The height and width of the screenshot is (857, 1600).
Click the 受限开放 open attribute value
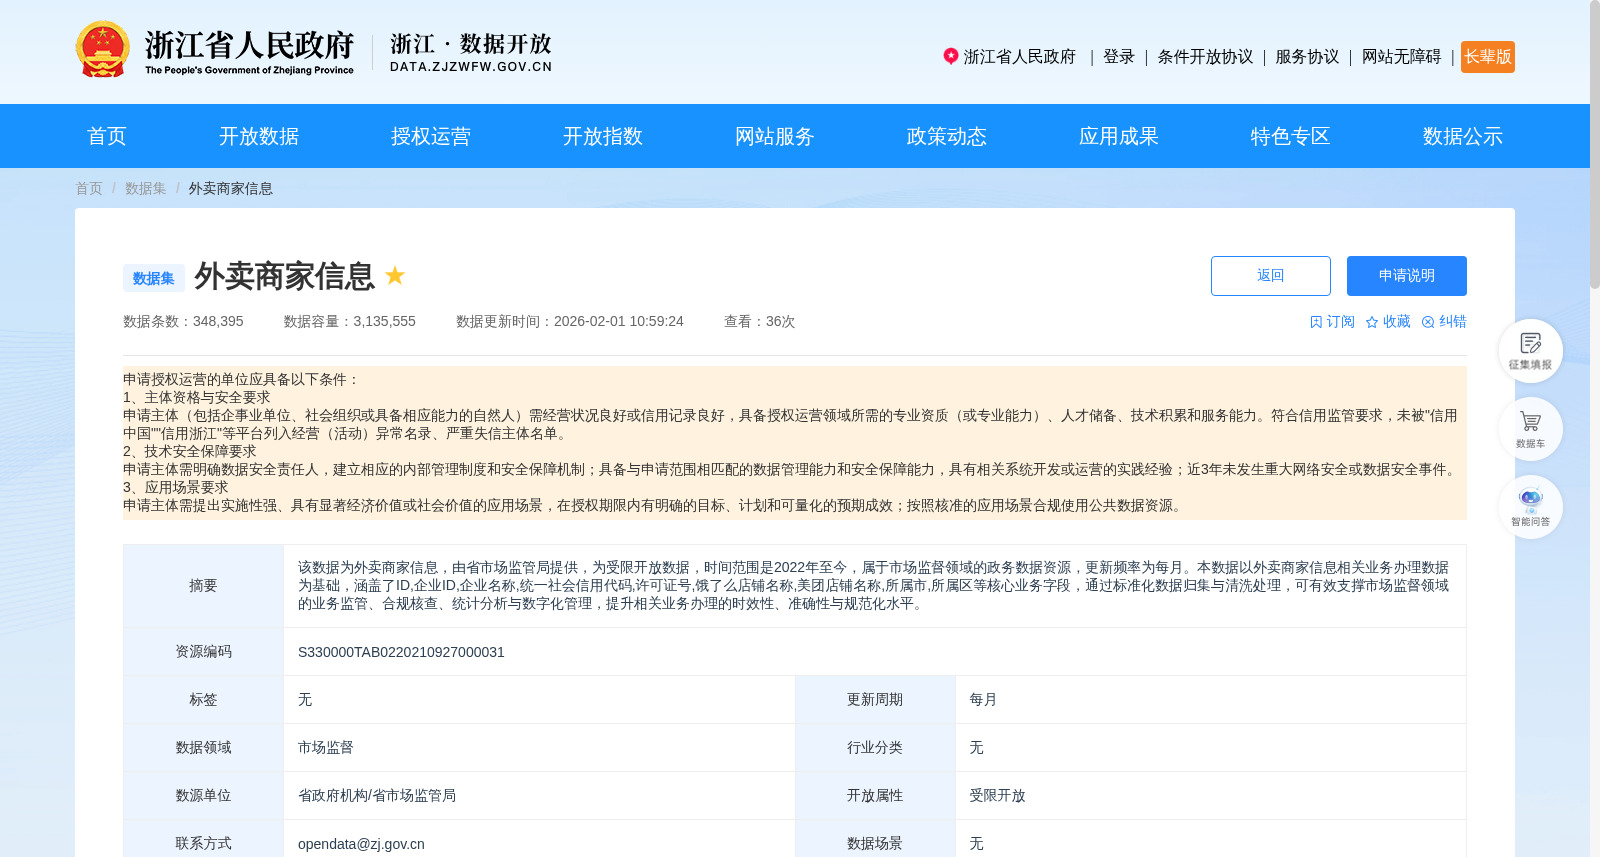pos(997,796)
